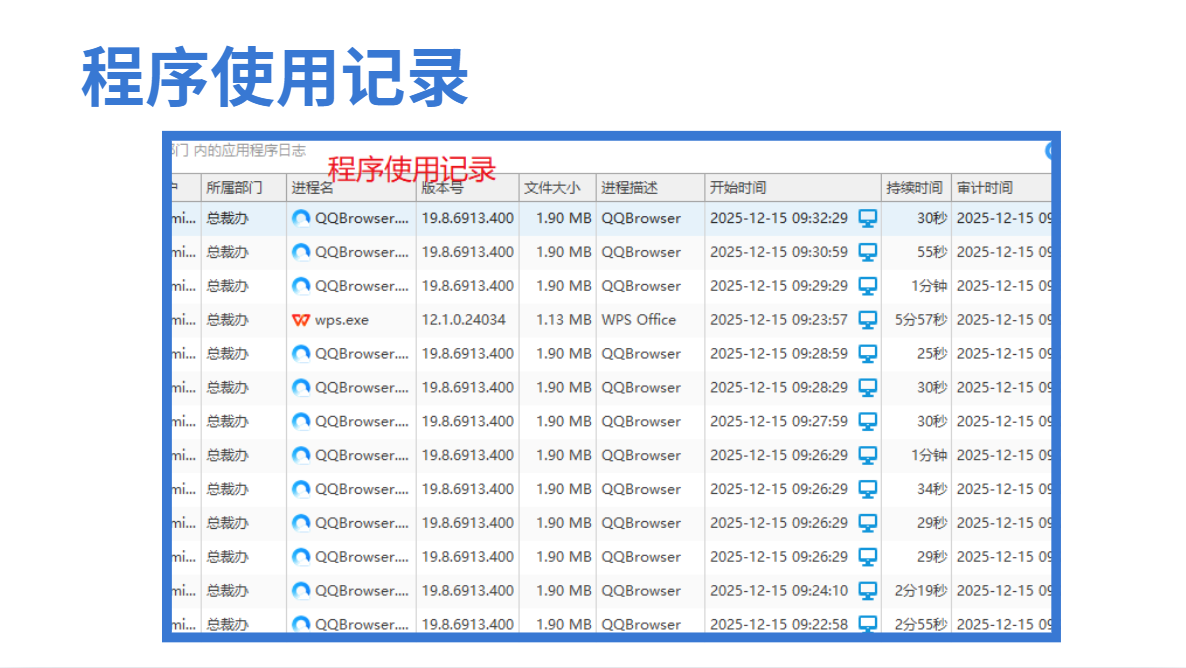Click the monitor icon for 09:28:59 row

[x=868, y=354]
